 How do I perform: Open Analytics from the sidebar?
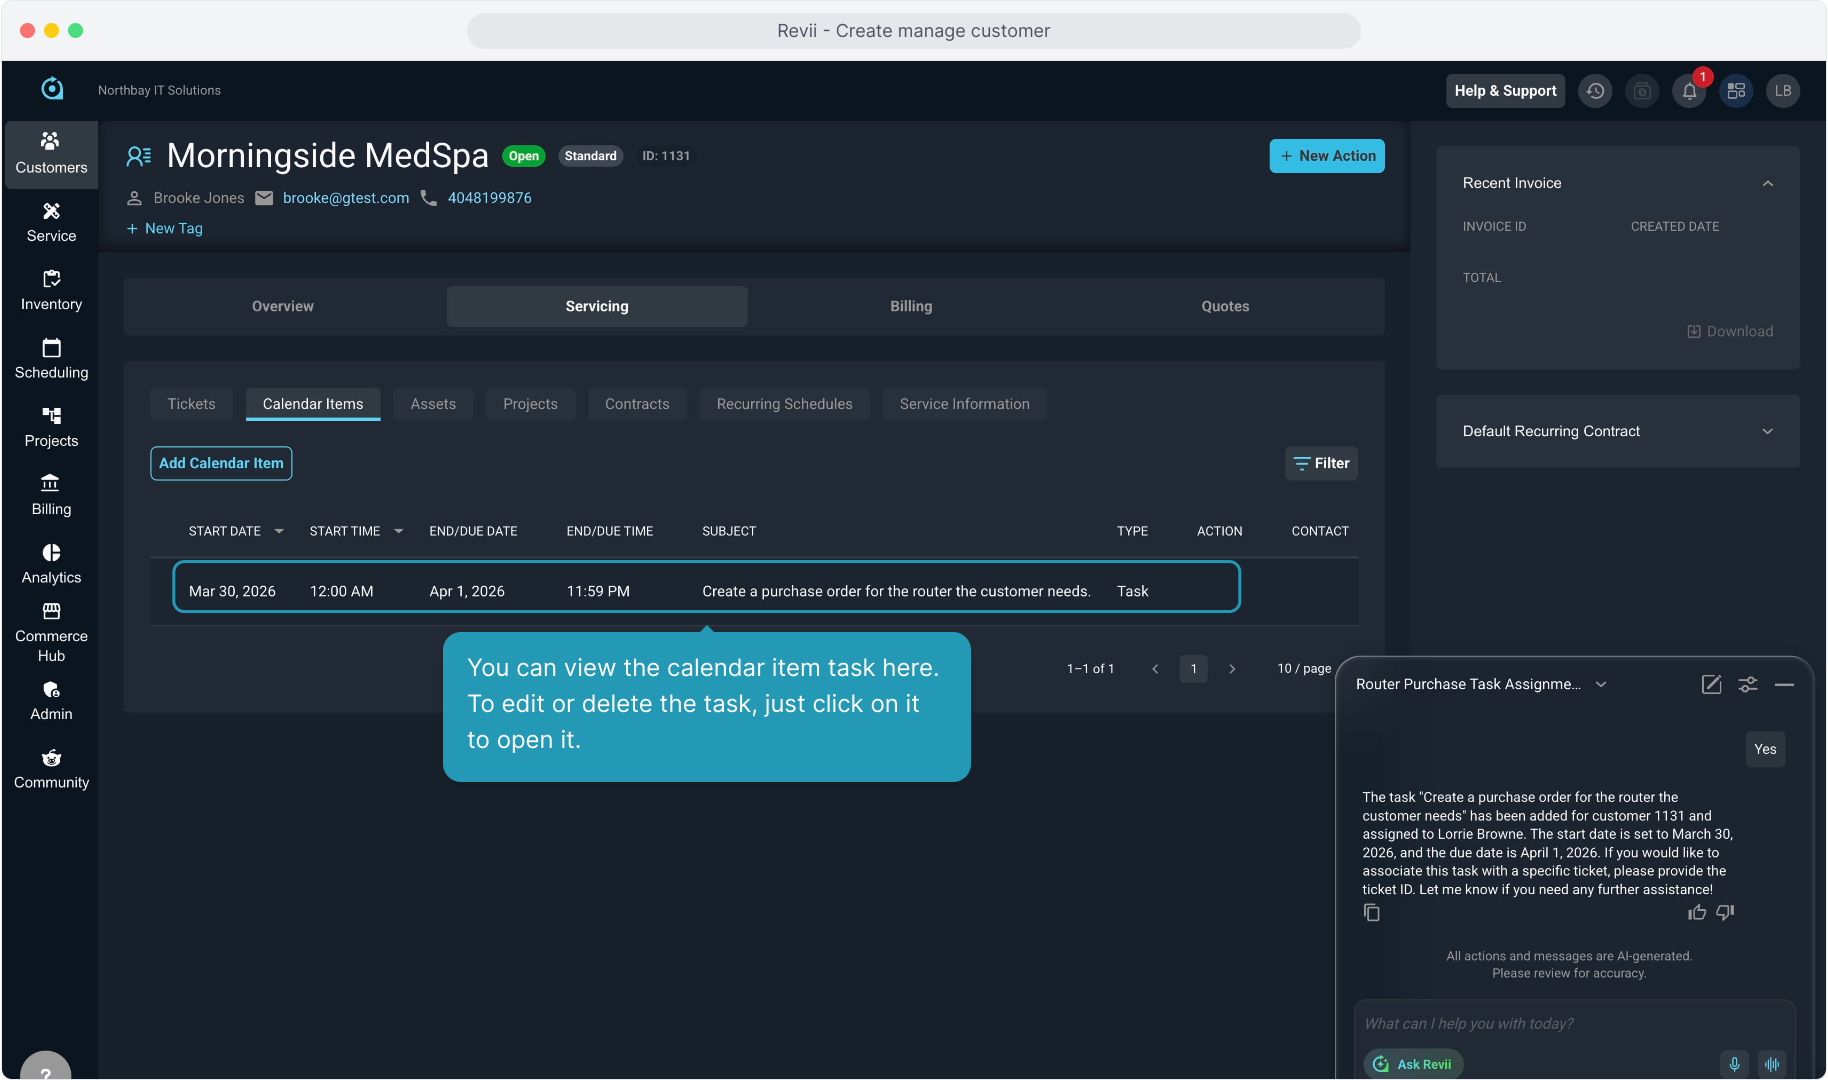tap(51, 564)
